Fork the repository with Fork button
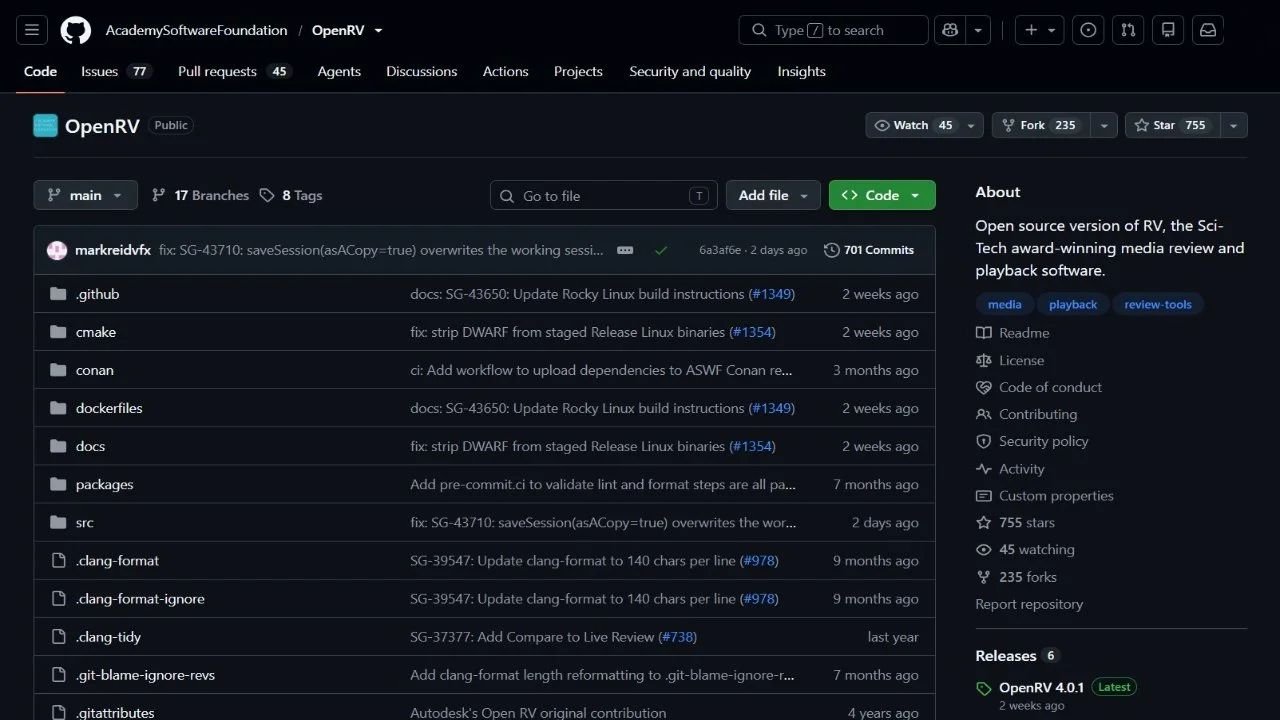Viewport: 1280px width, 720px height. pyautogui.click(x=1039, y=125)
